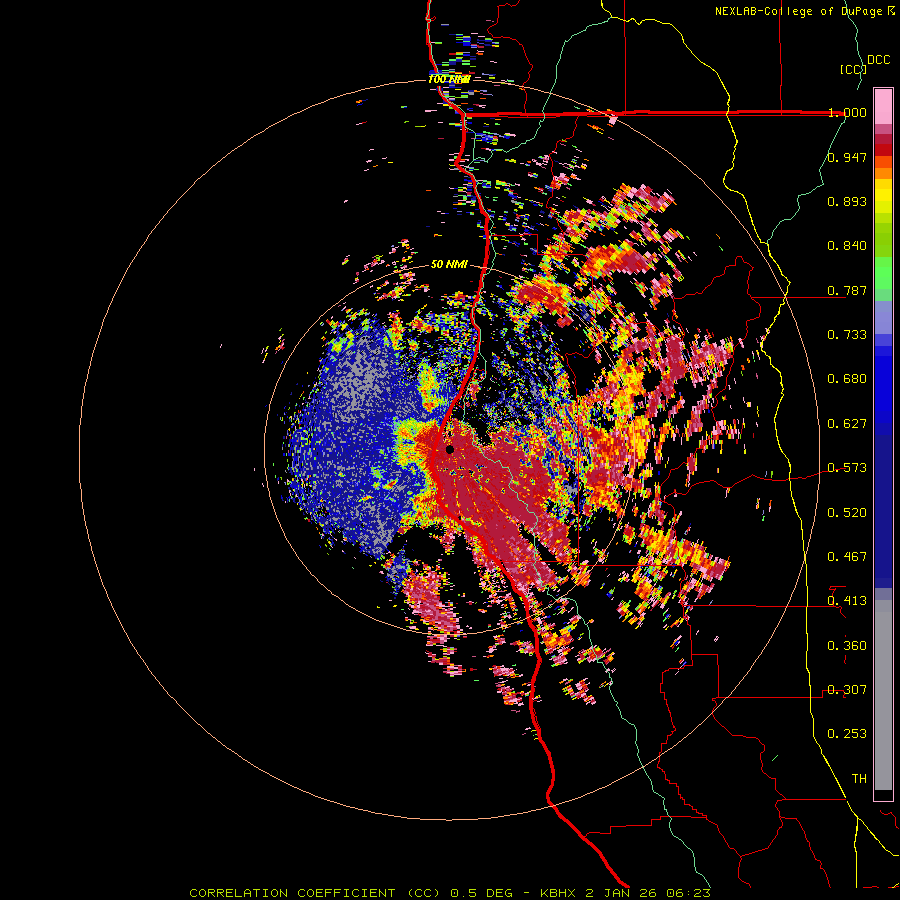
Task: Click the 1.000 scale value
Action: 847,112
